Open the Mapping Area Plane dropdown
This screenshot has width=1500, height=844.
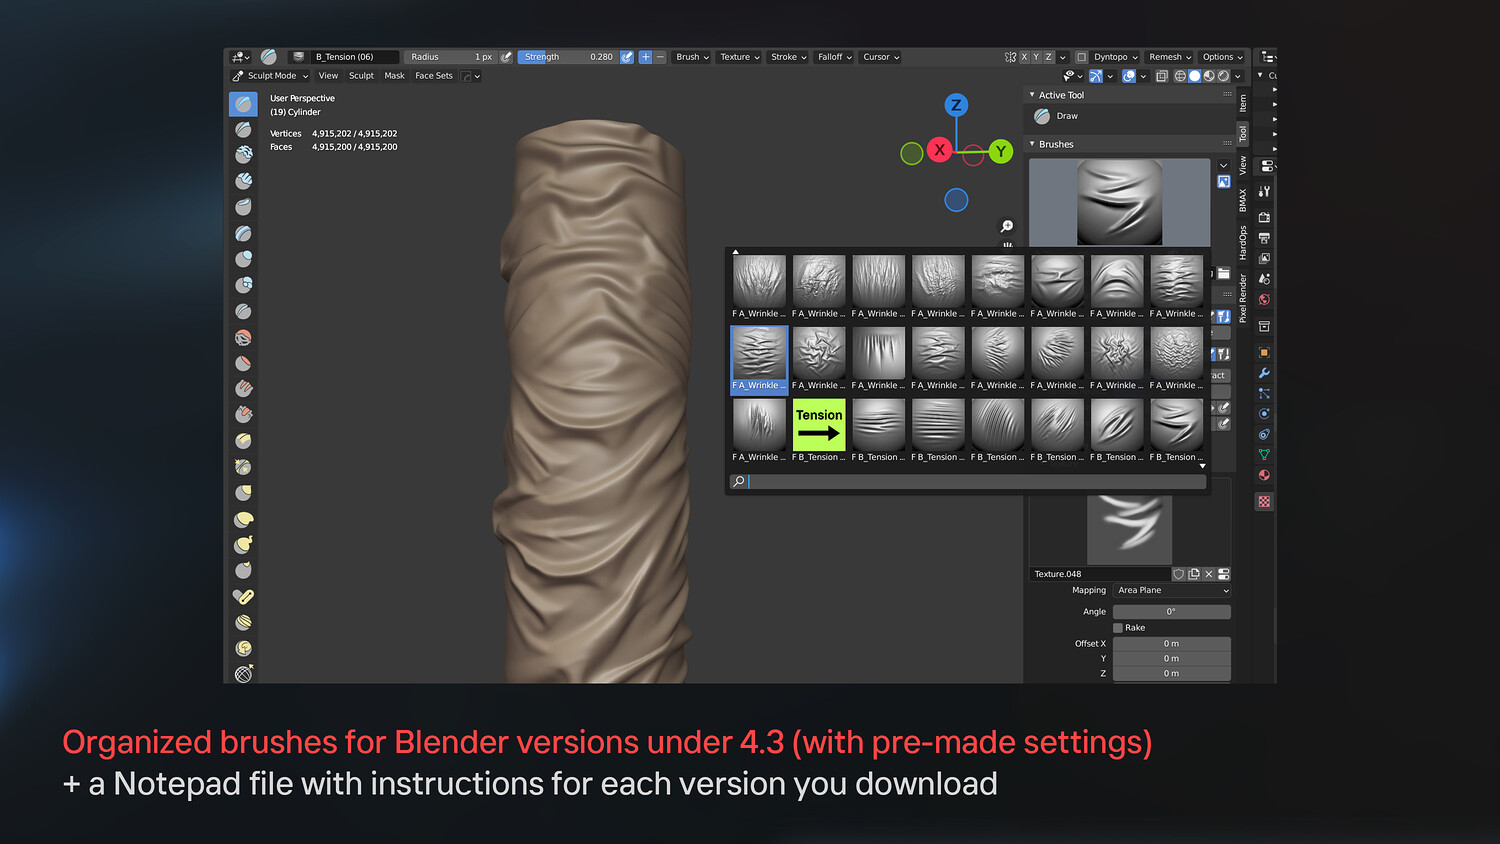(x=1172, y=591)
